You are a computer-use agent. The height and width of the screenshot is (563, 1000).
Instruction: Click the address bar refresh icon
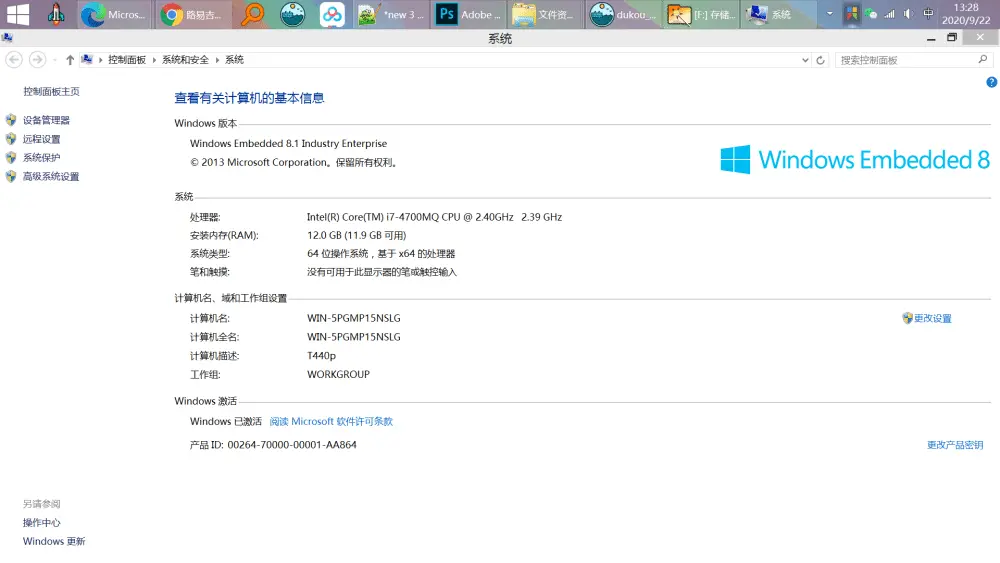(821, 60)
